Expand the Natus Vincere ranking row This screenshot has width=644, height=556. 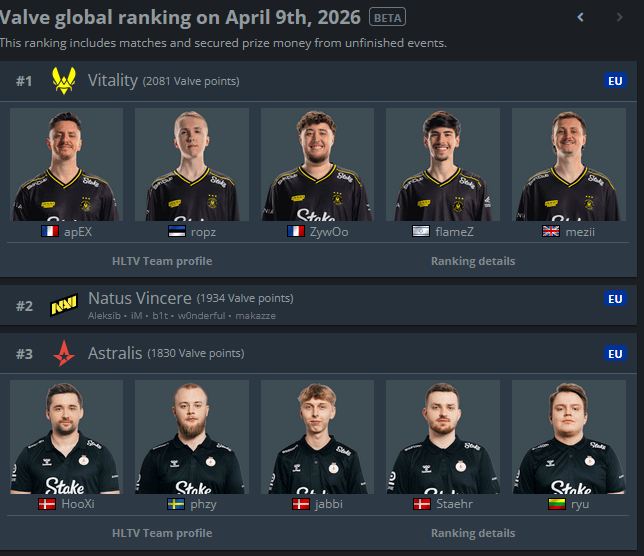click(318, 305)
